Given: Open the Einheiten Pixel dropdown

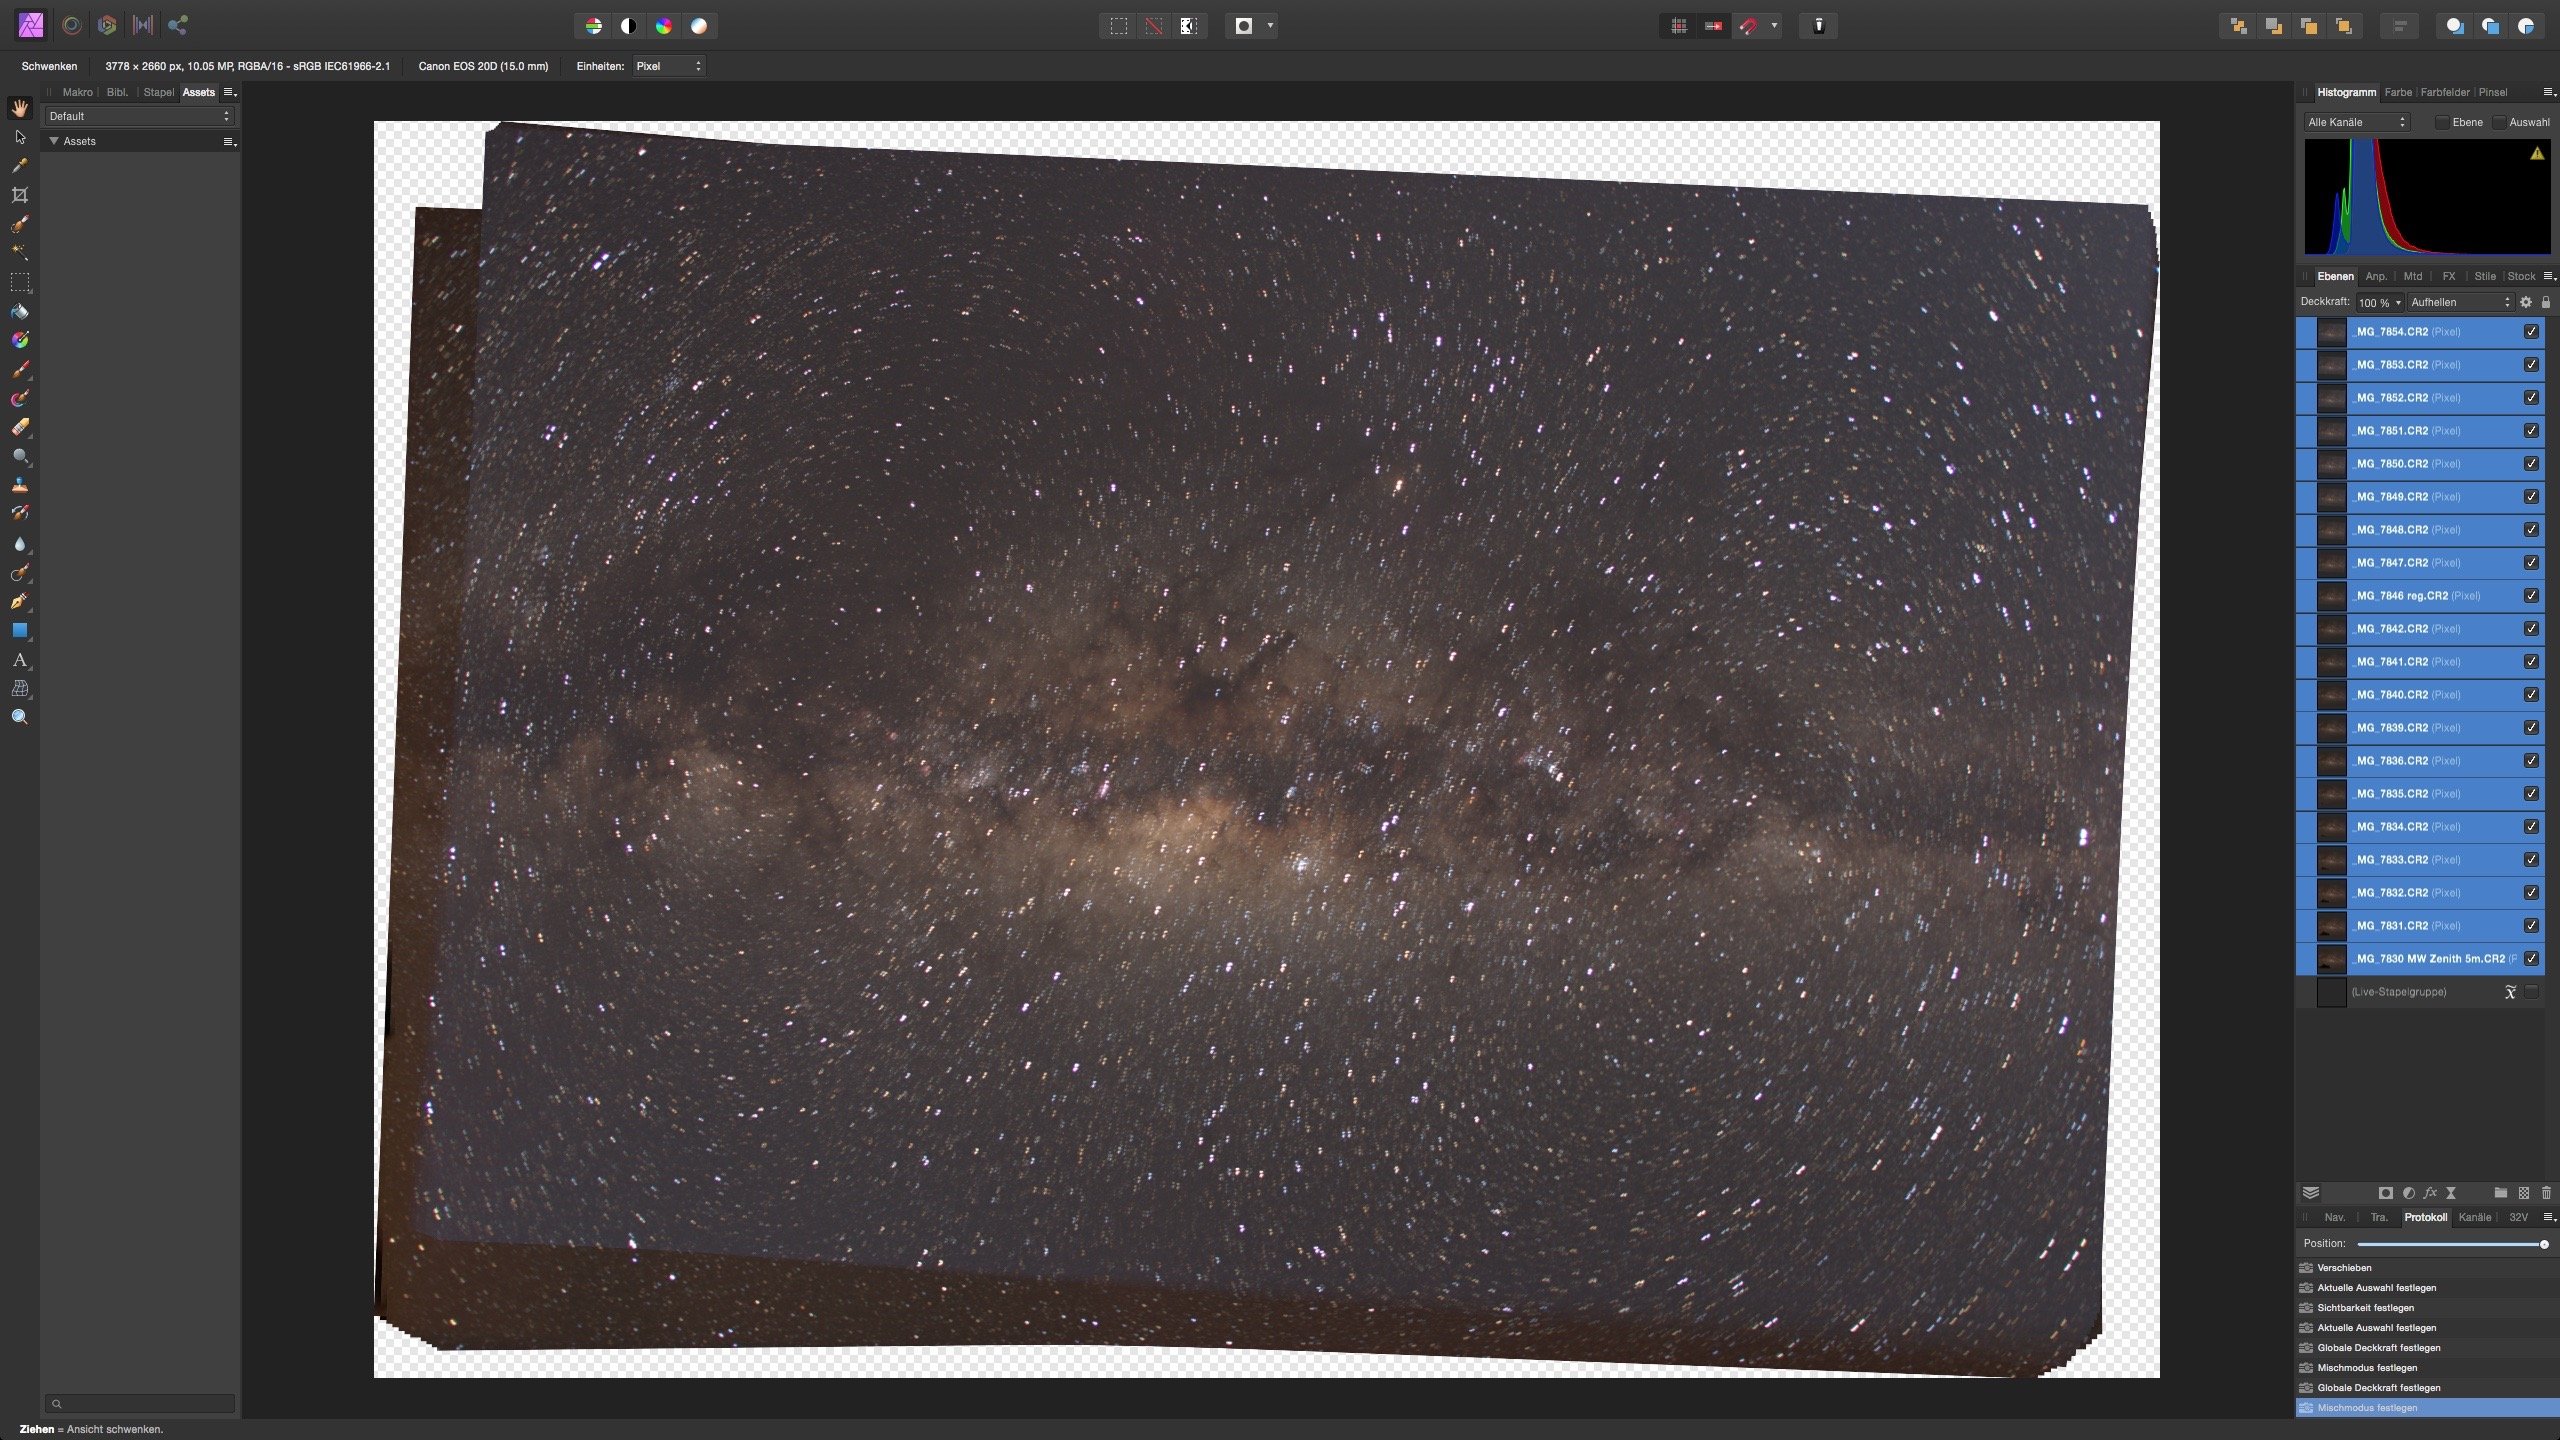Looking at the screenshot, I should click(669, 66).
